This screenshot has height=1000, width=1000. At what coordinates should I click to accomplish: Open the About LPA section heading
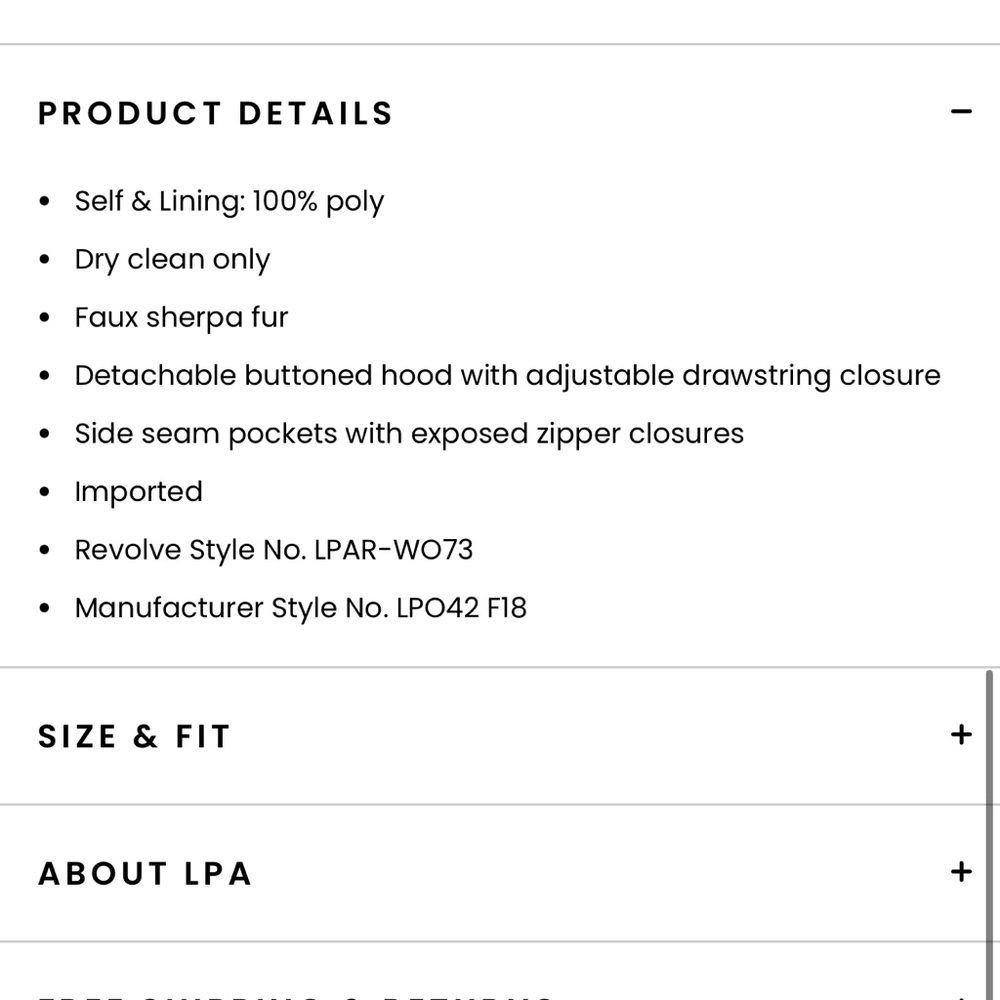click(145, 874)
